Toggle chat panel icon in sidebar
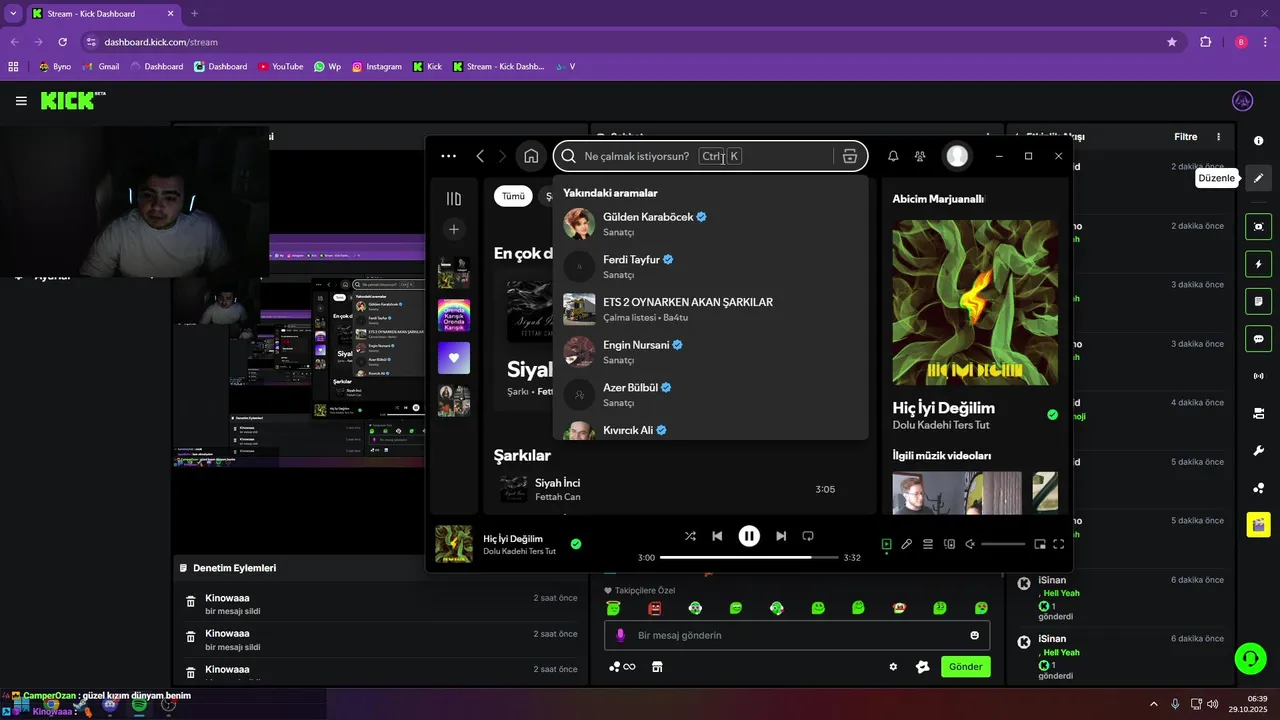The width and height of the screenshot is (1280, 720). 1259,338
